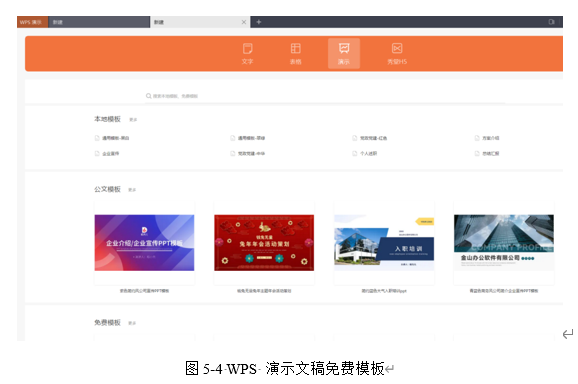This screenshot has height=384, width=578.
Task: Choose the red 兔年年会活动策划 thumbnail
Action: 264,243
